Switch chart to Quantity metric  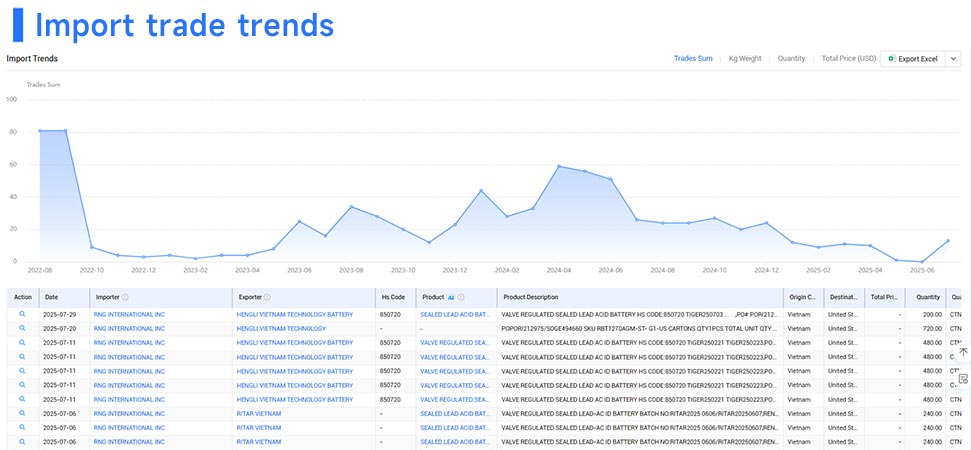[791, 59]
